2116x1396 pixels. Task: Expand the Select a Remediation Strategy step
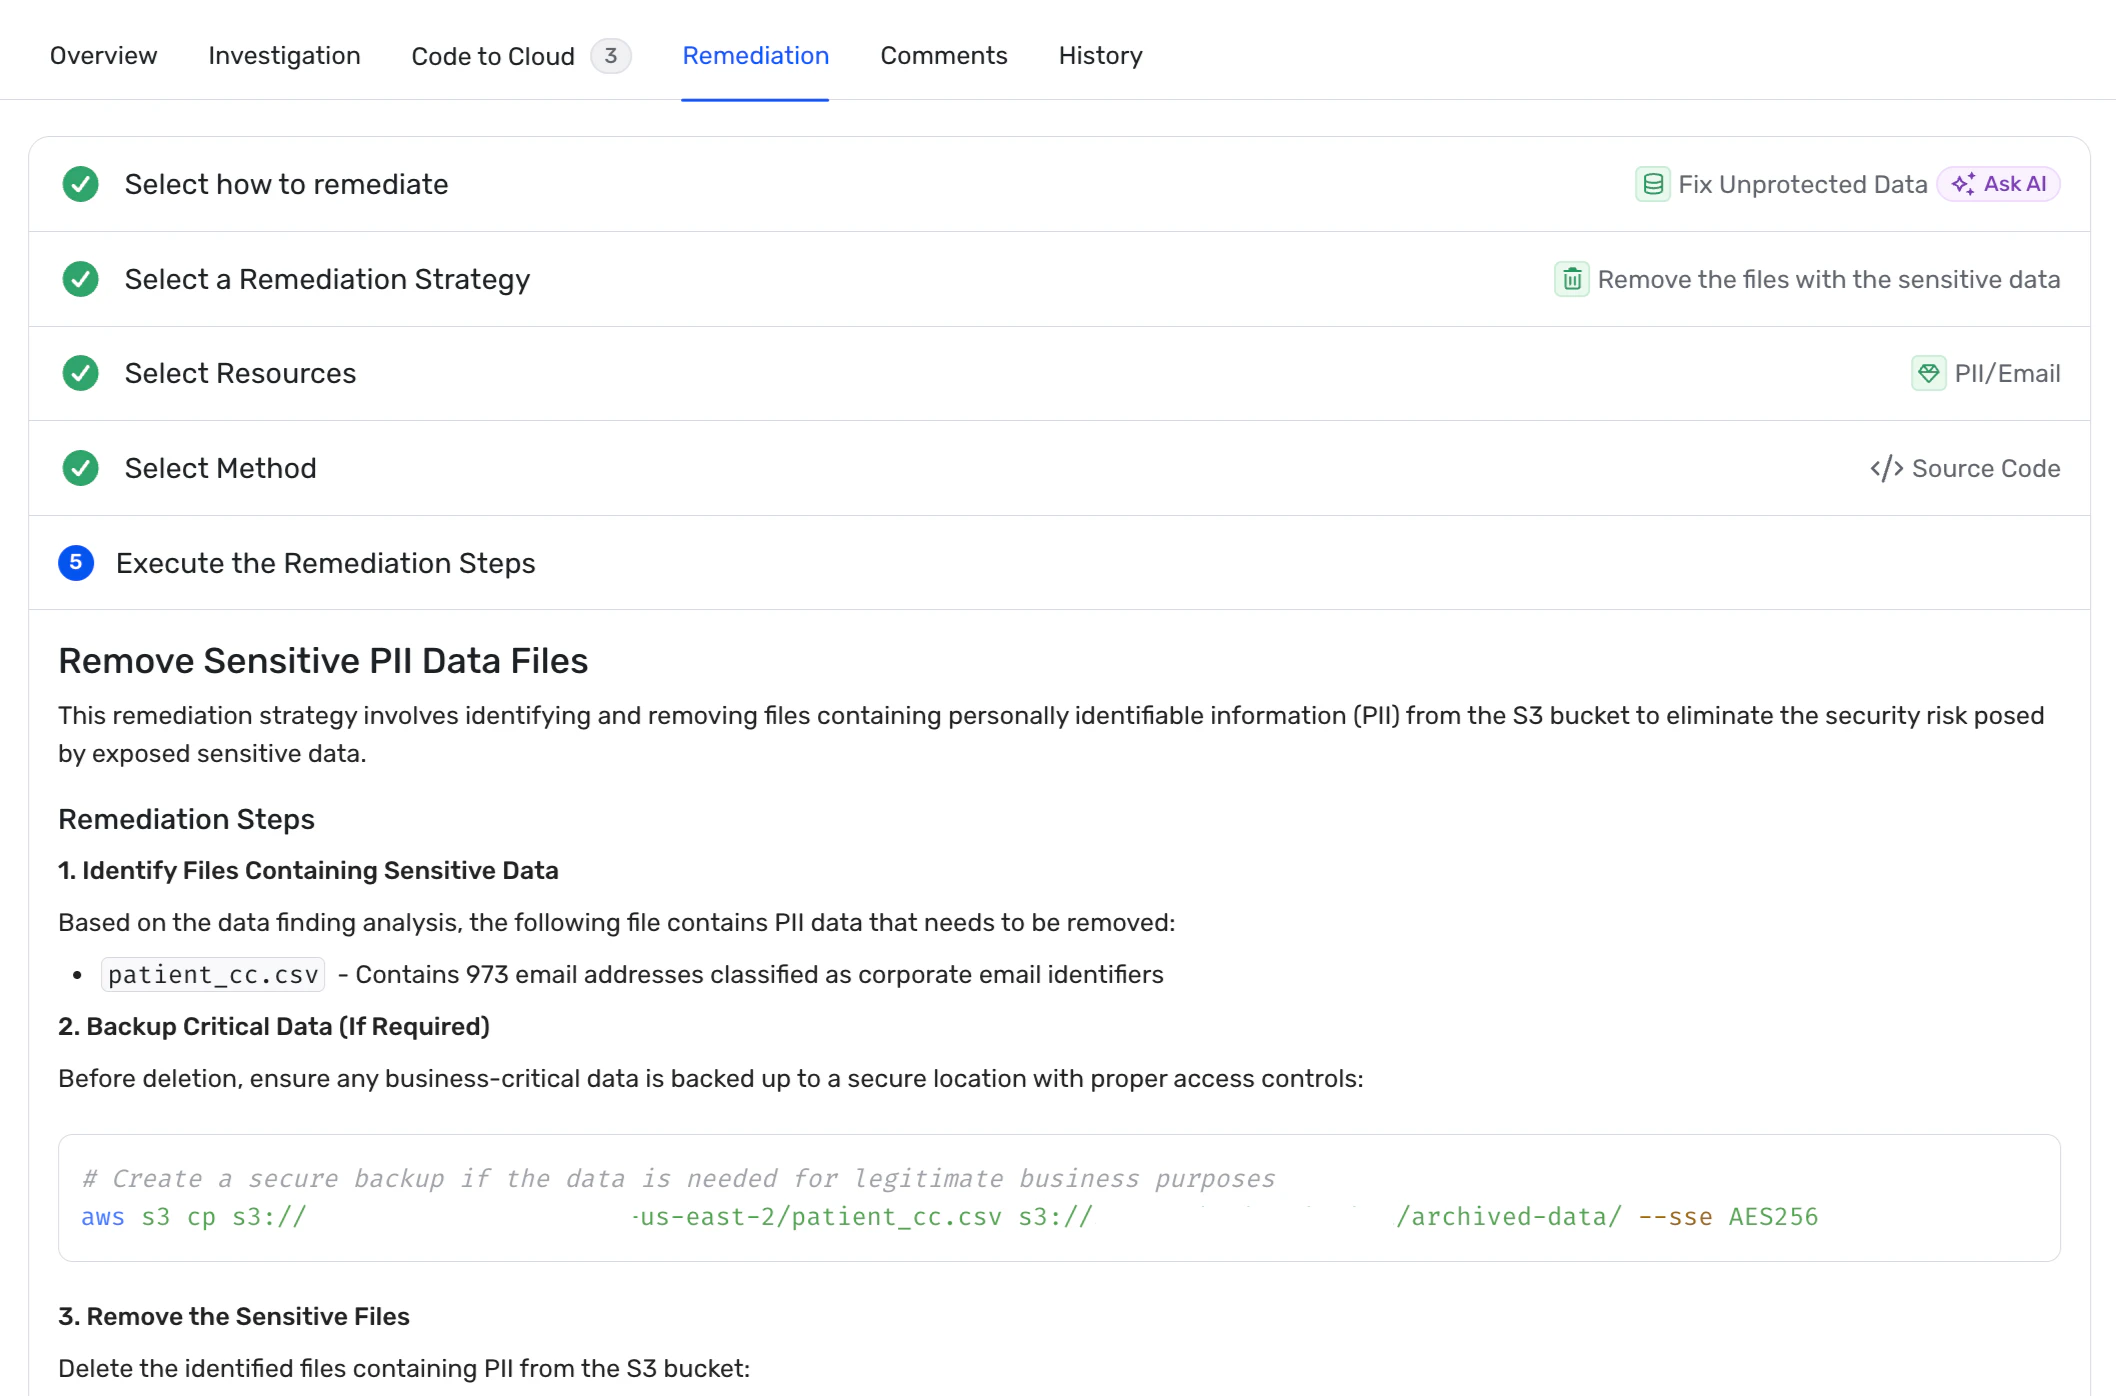click(327, 279)
